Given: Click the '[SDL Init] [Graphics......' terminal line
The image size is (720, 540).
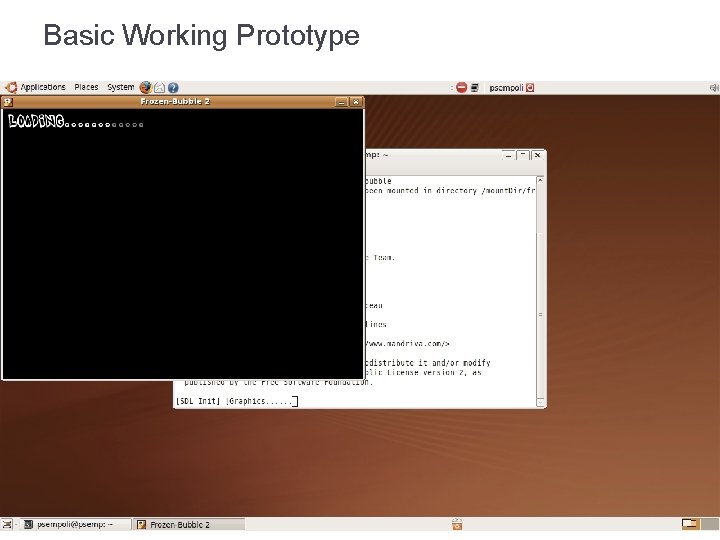Looking at the screenshot, I should click(237, 401).
